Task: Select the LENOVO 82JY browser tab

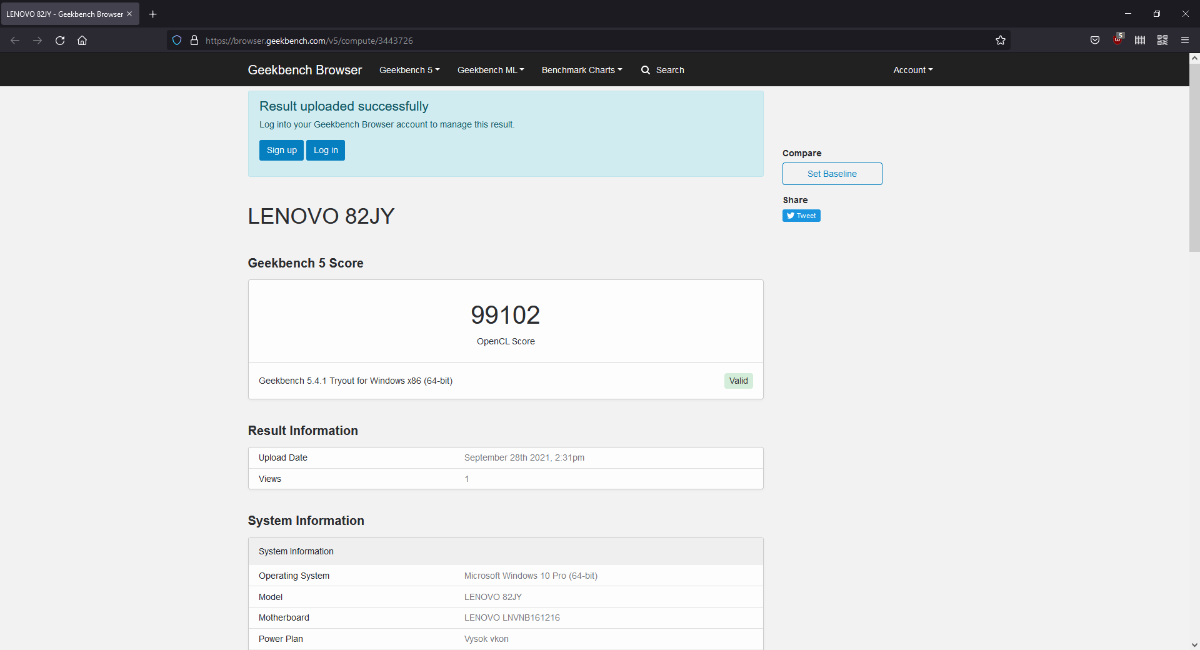Action: click(64, 14)
